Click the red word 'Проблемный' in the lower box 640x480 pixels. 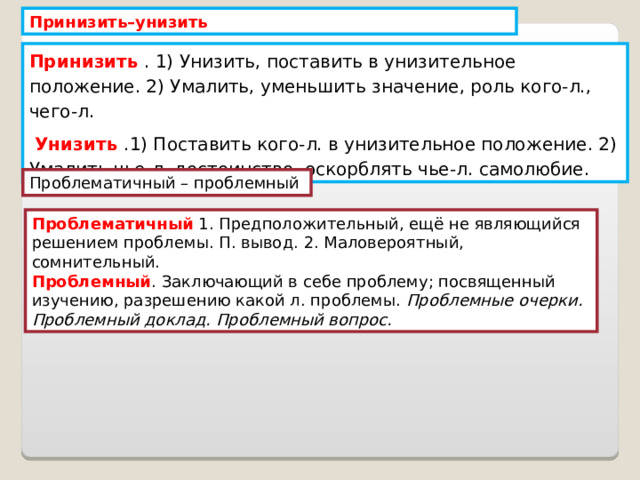pos(91,282)
